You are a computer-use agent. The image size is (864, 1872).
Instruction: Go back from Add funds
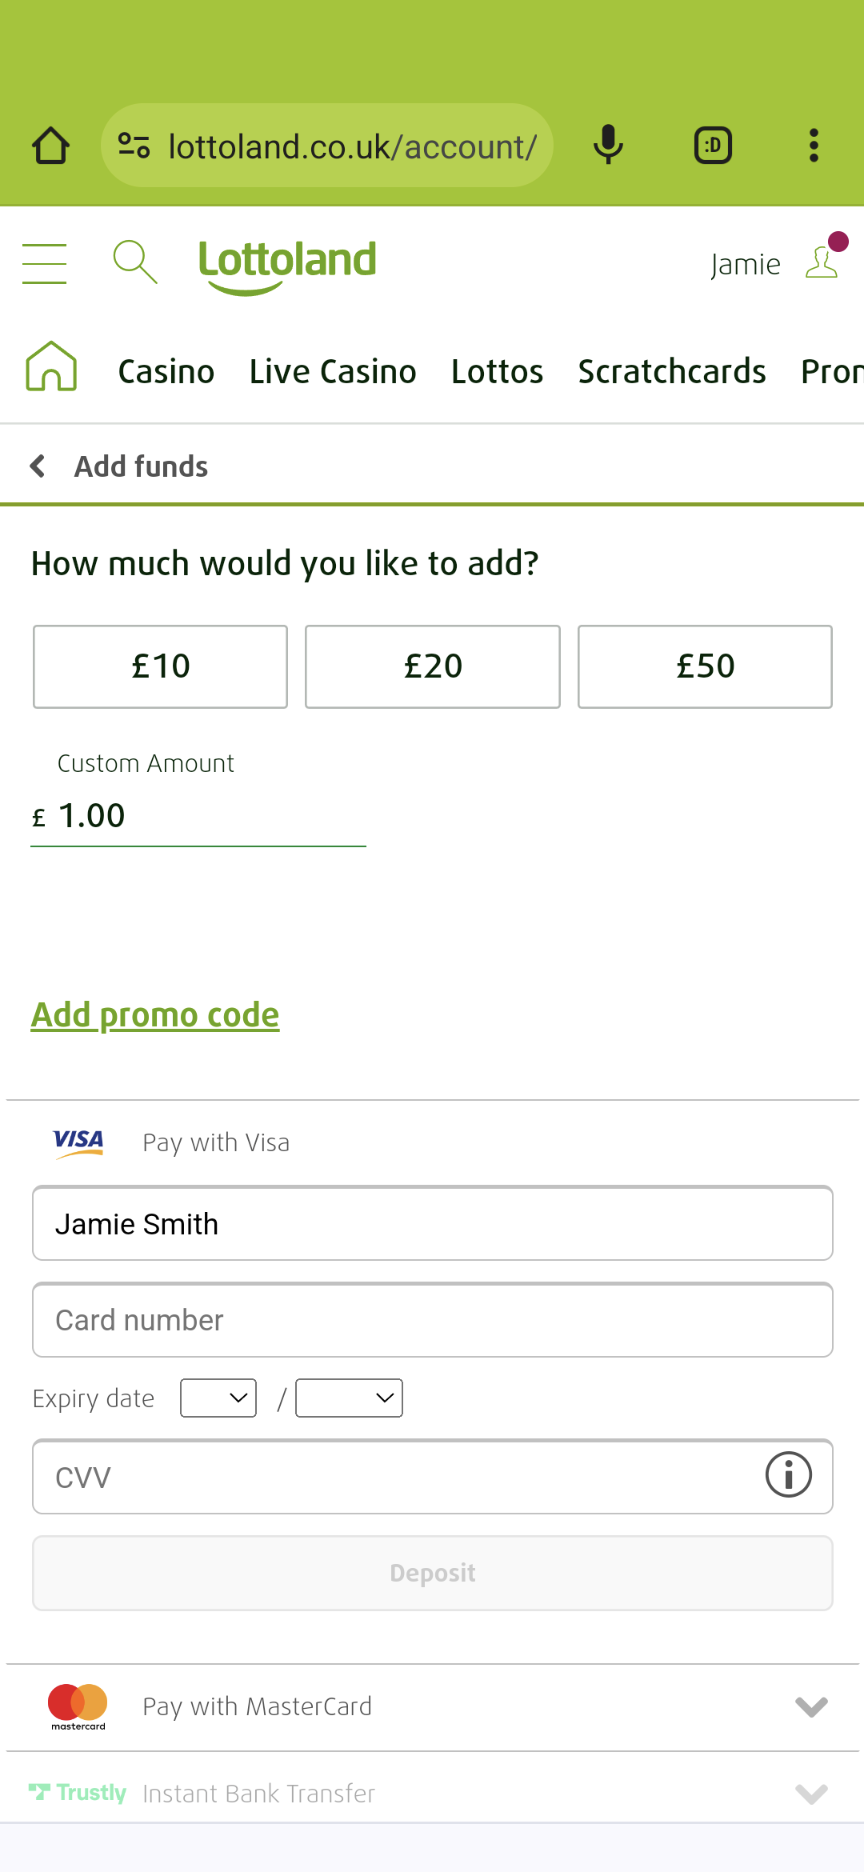coord(38,466)
